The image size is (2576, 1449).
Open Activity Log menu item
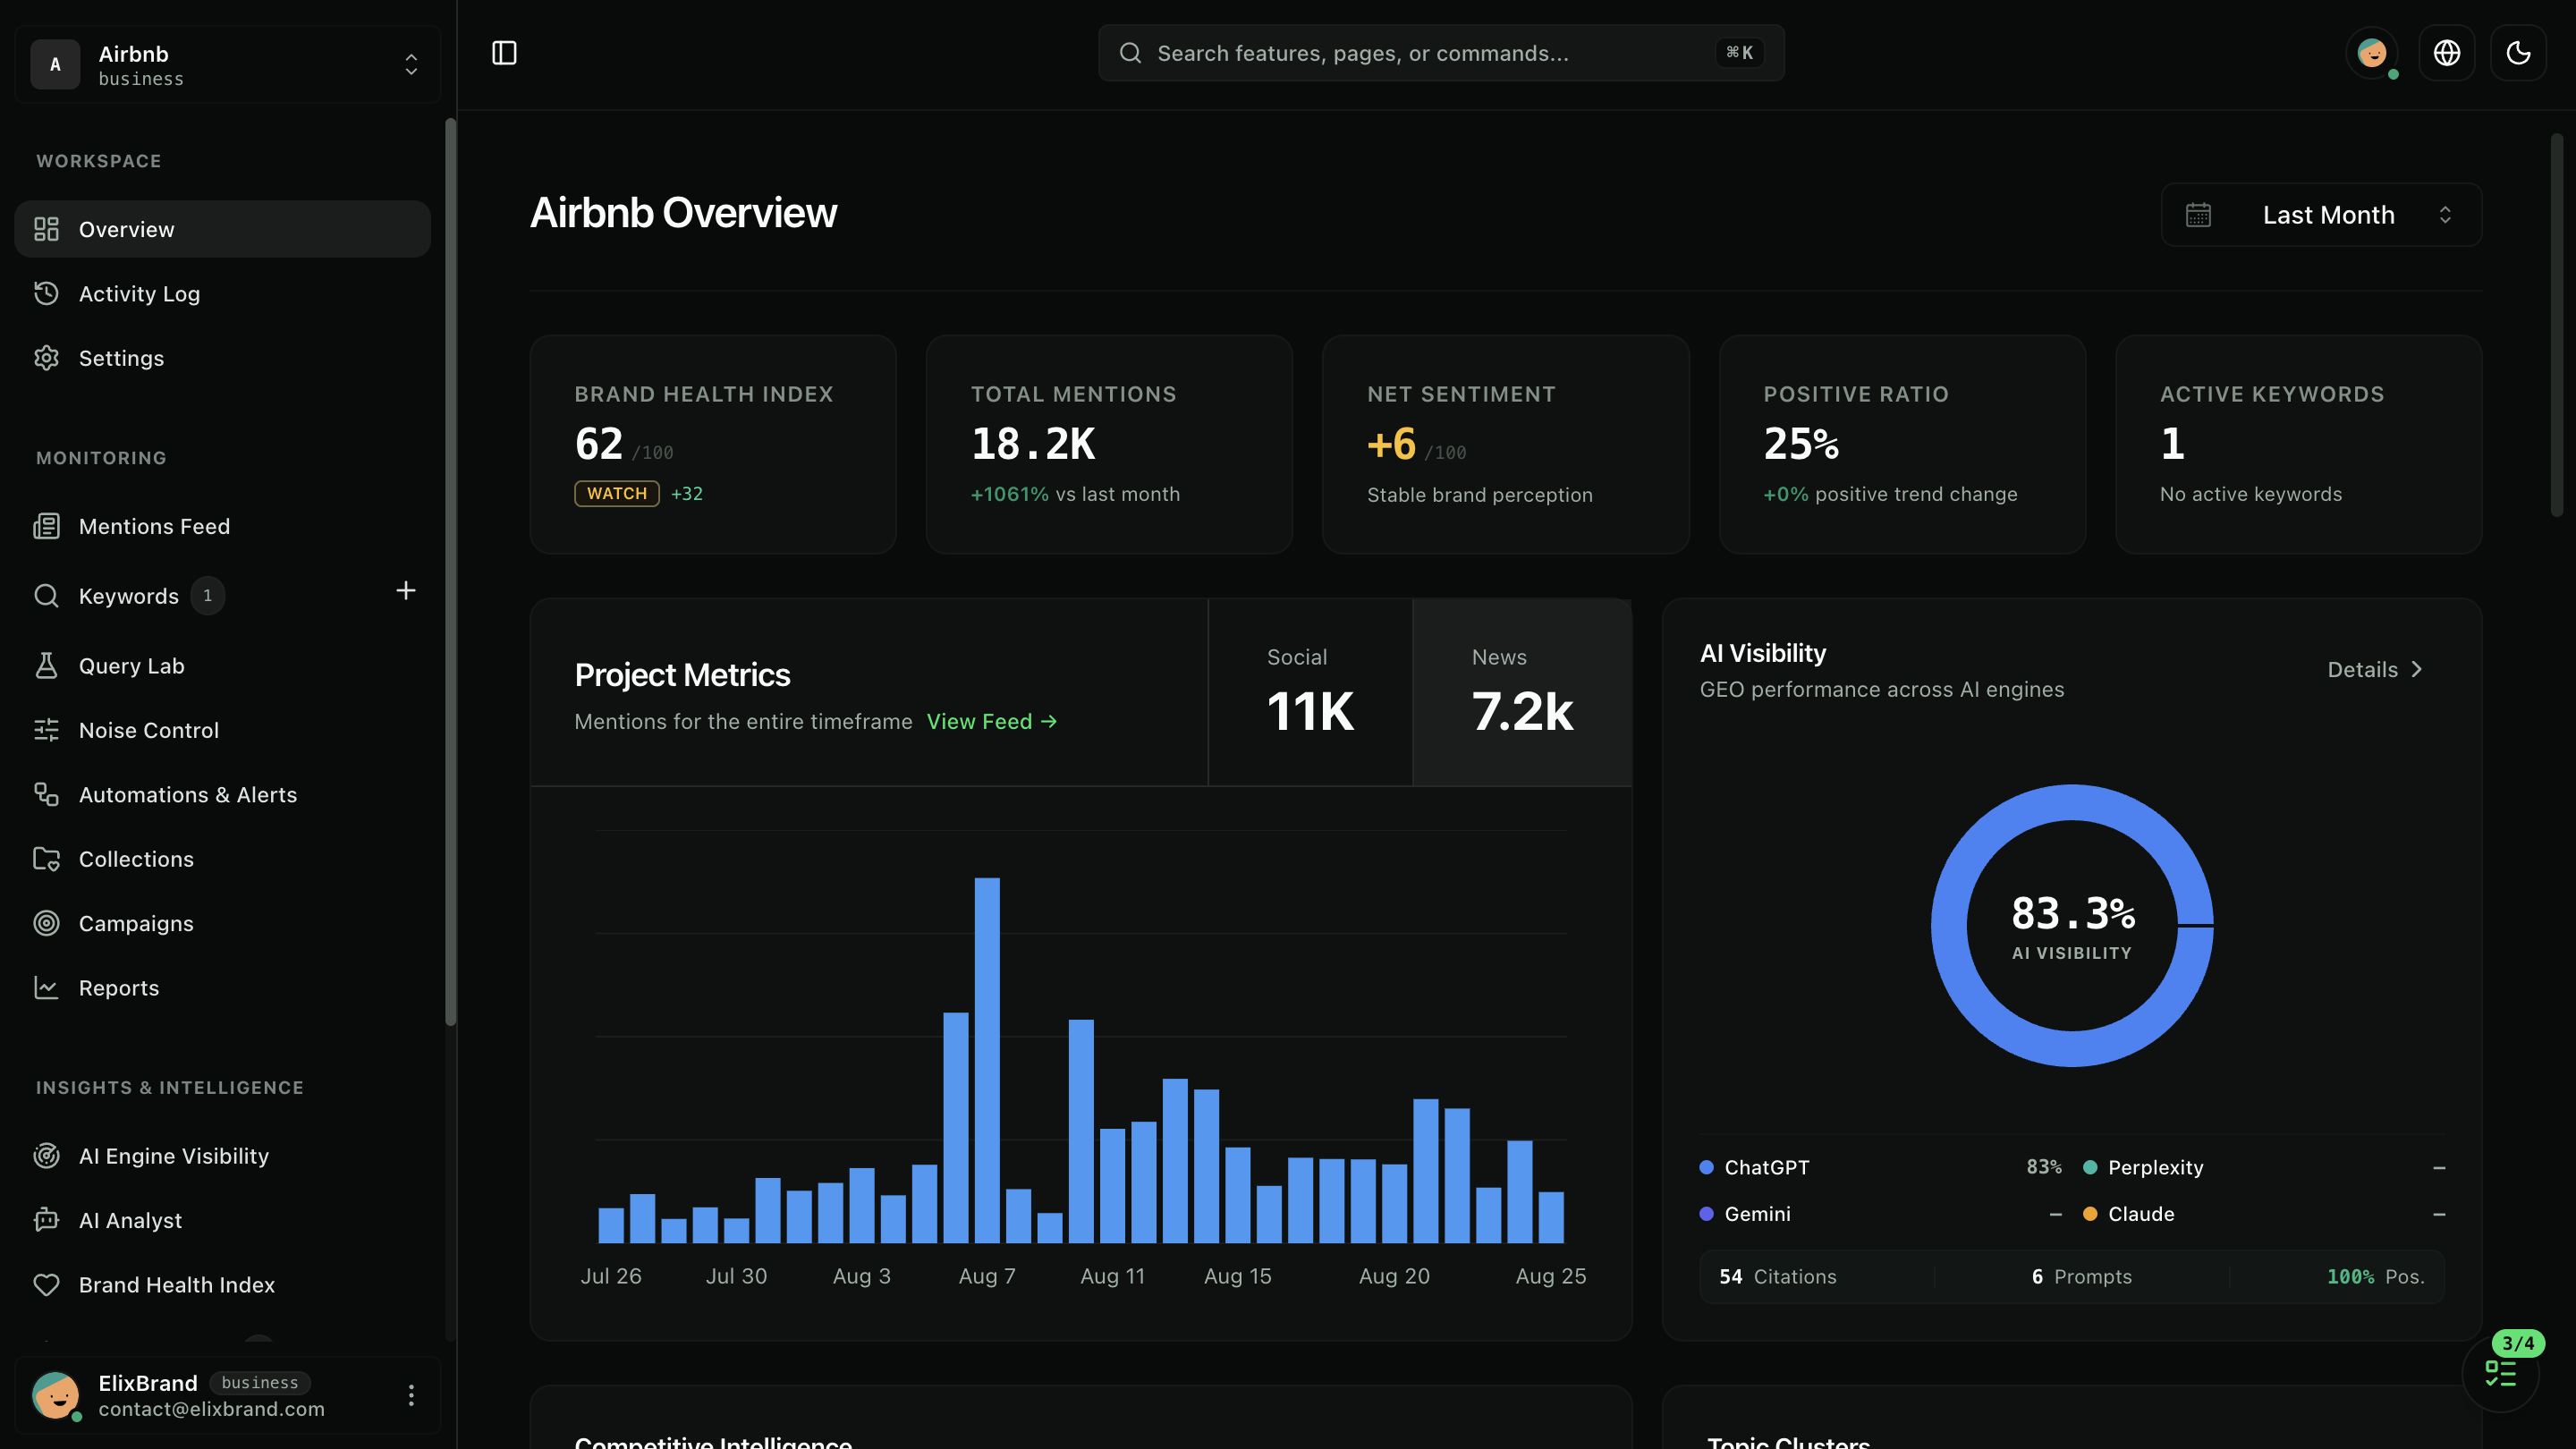pos(222,293)
